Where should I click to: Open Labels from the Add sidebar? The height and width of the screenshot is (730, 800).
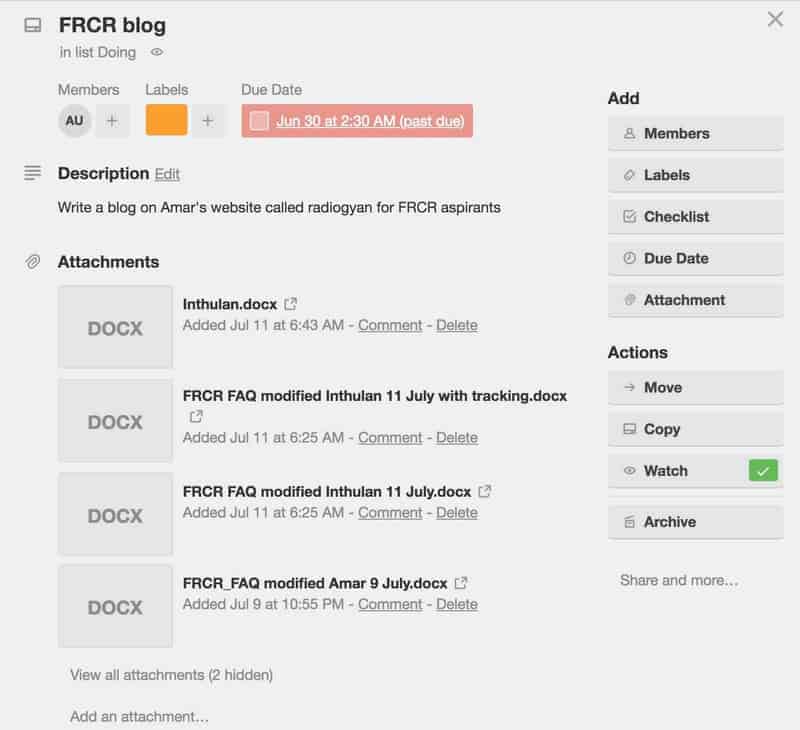(694, 174)
